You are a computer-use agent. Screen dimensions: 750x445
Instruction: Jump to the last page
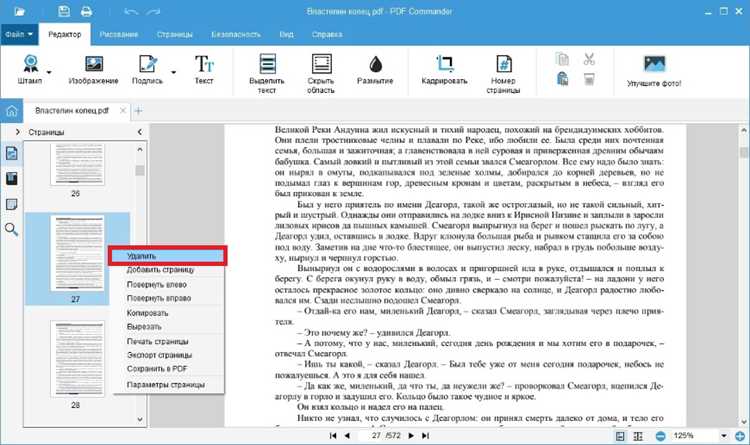click(425, 435)
